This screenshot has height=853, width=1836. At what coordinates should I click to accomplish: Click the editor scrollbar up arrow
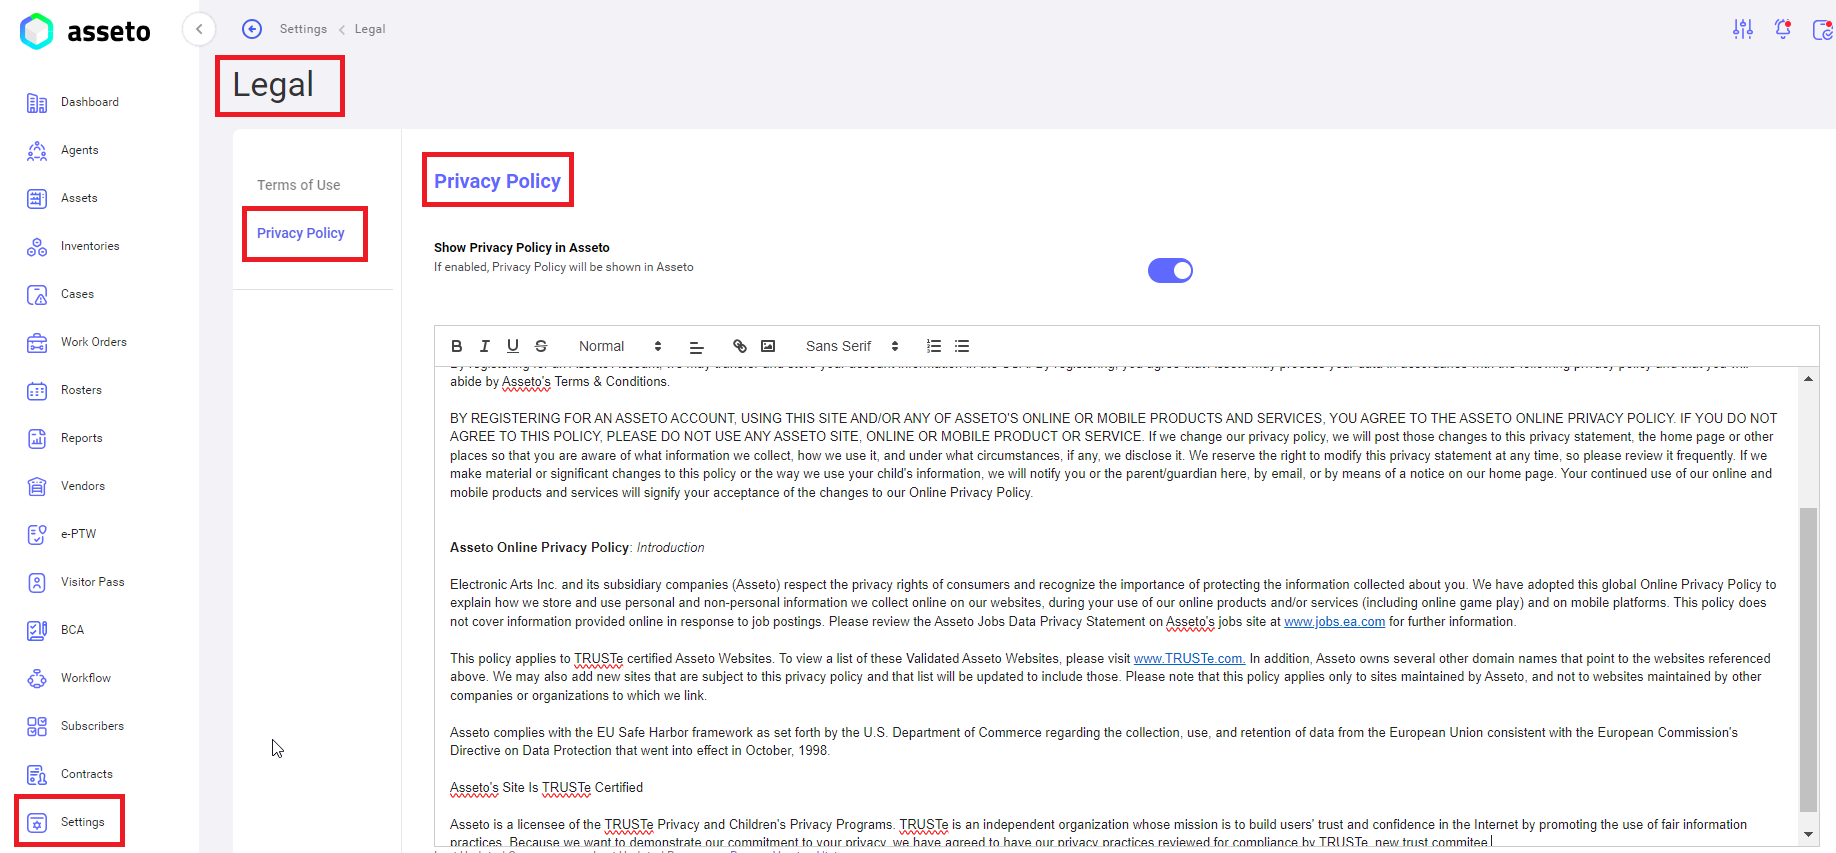coord(1808,378)
